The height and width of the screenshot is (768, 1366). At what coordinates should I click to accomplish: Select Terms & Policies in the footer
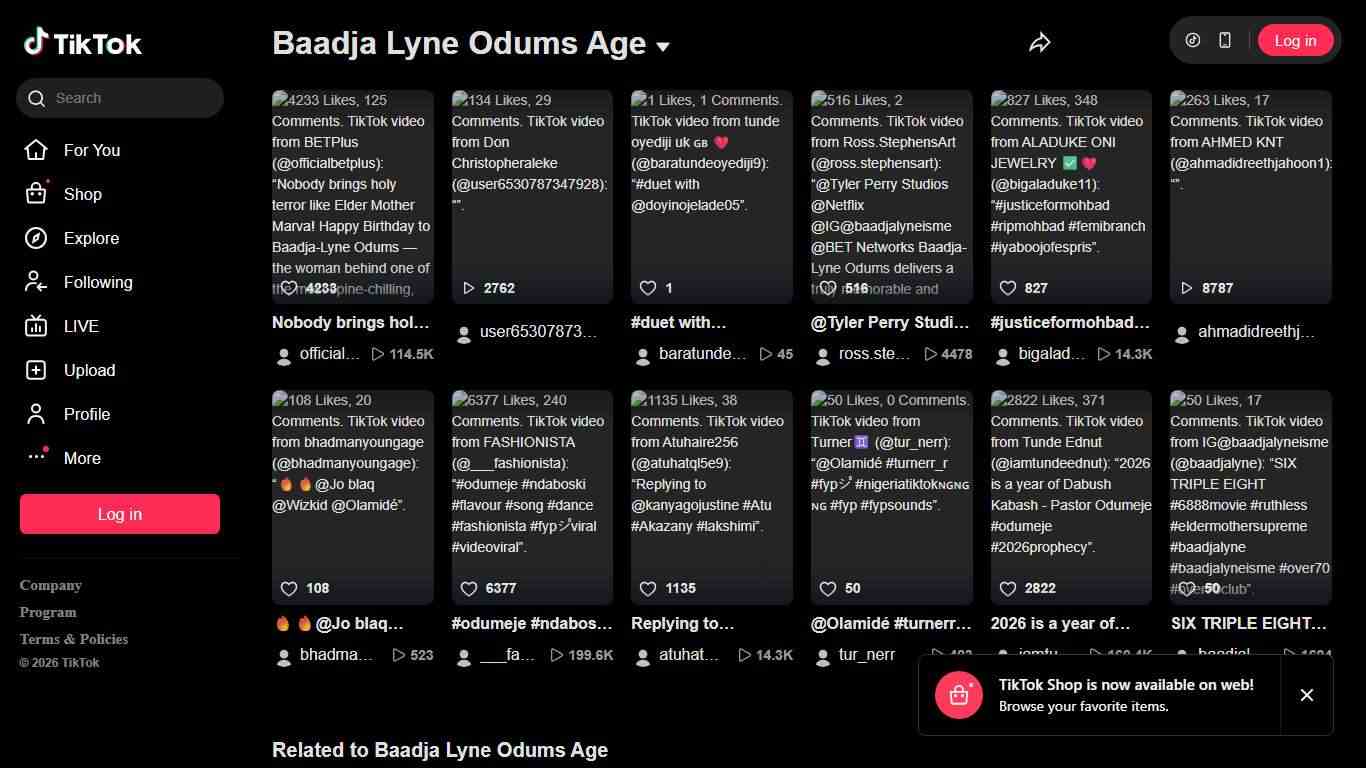pyautogui.click(x=73, y=638)
